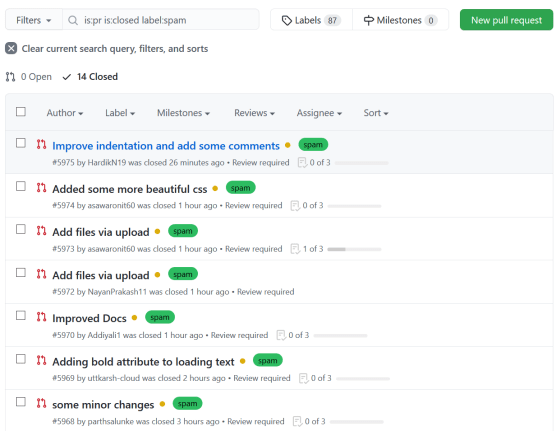The image size is (560, 431).
Task: Select the checkbox for Adding bold attribute to loading text
Action: (x=21, y=359)
